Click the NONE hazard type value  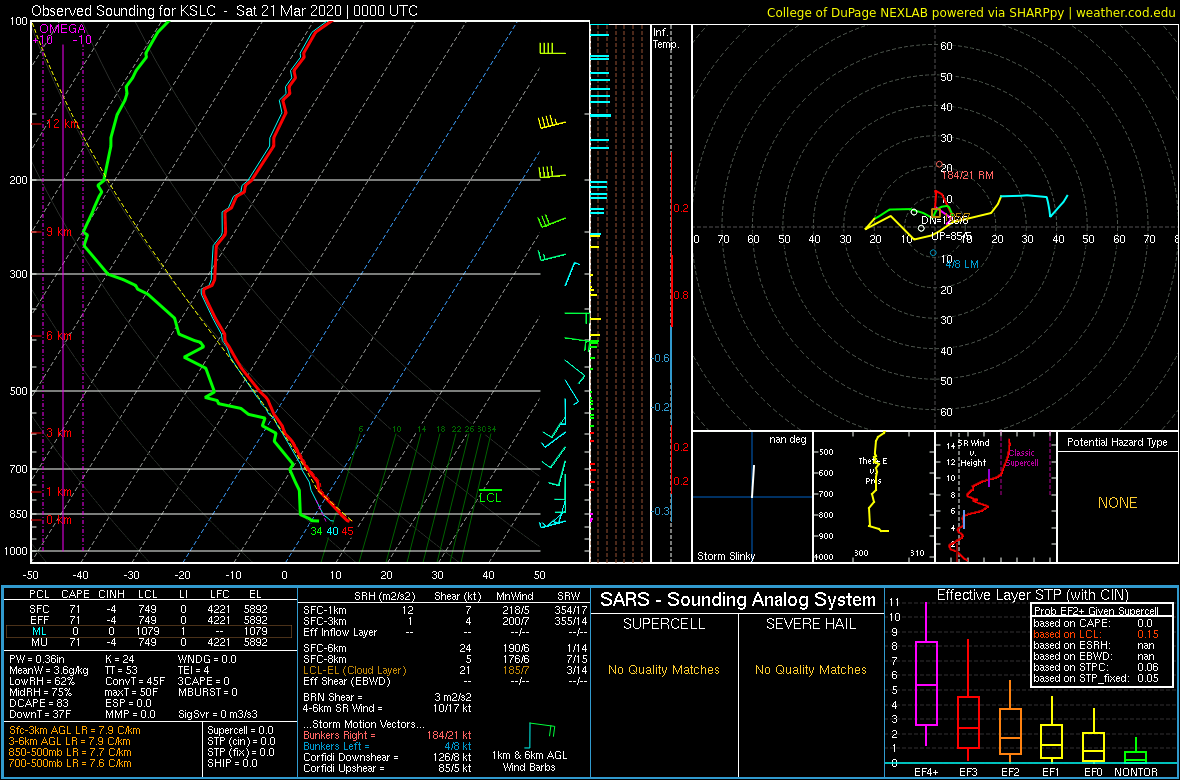[1118, 503]
